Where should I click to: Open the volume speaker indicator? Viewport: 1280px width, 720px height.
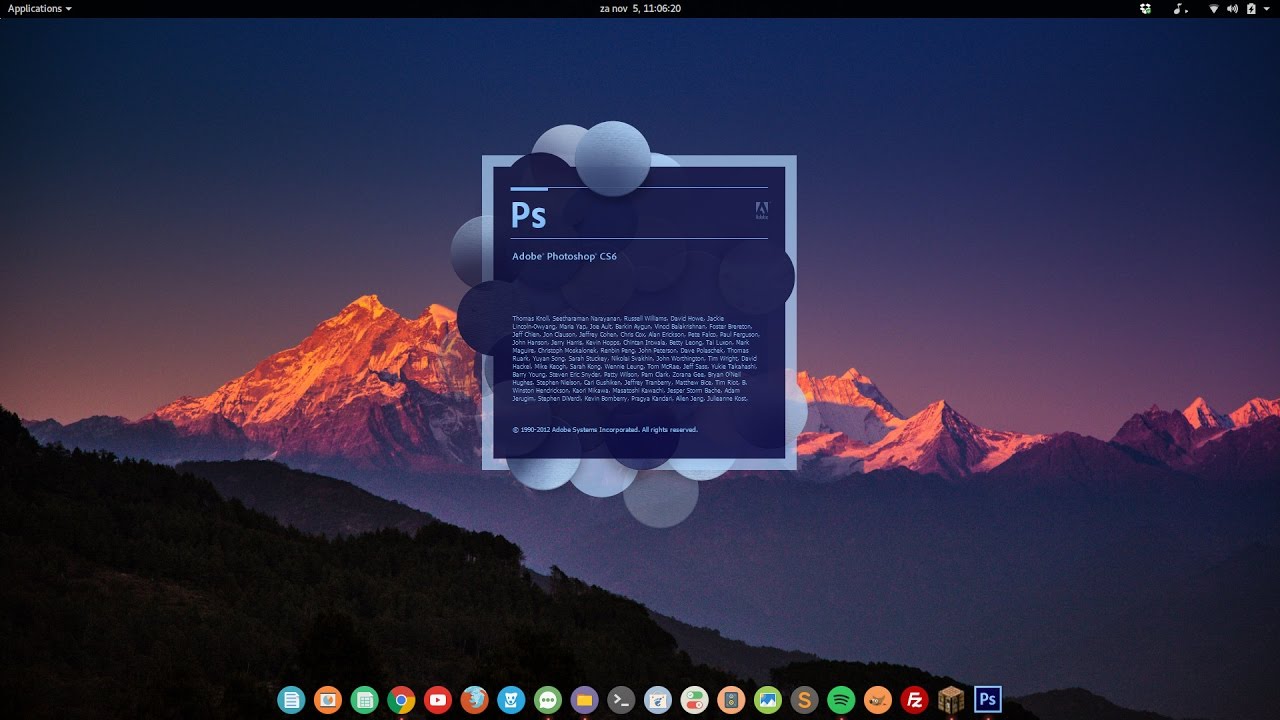coord(1232,8)
